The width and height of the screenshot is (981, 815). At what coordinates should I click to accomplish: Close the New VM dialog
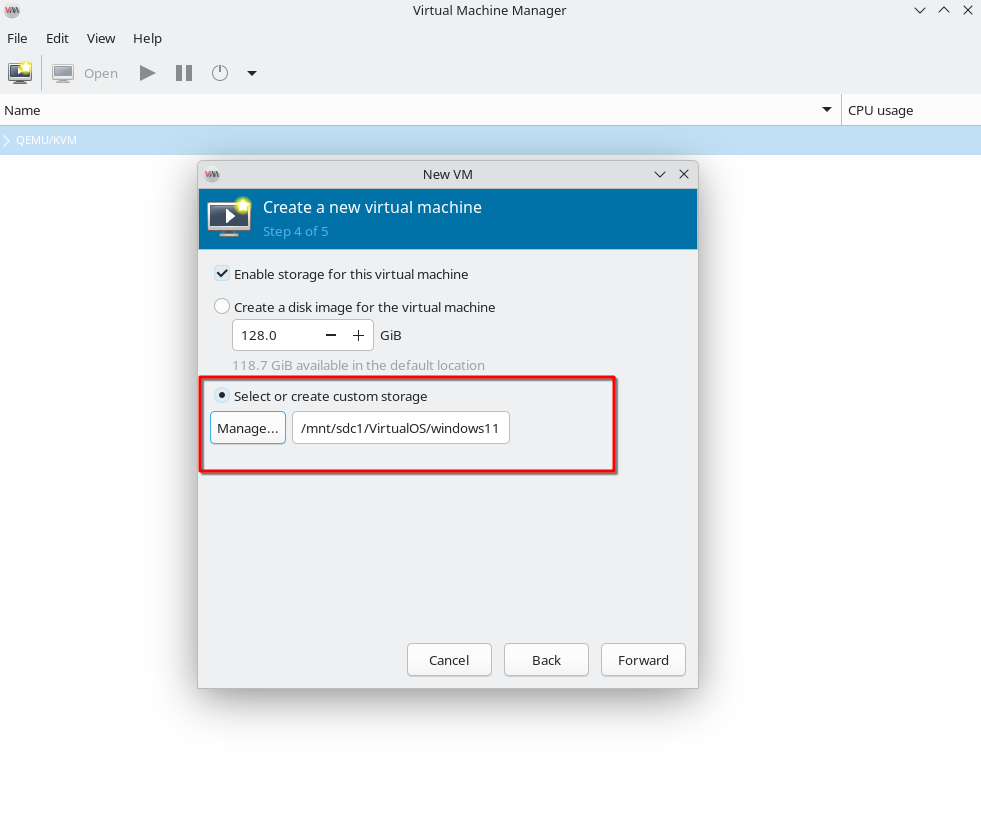point(684,174)
